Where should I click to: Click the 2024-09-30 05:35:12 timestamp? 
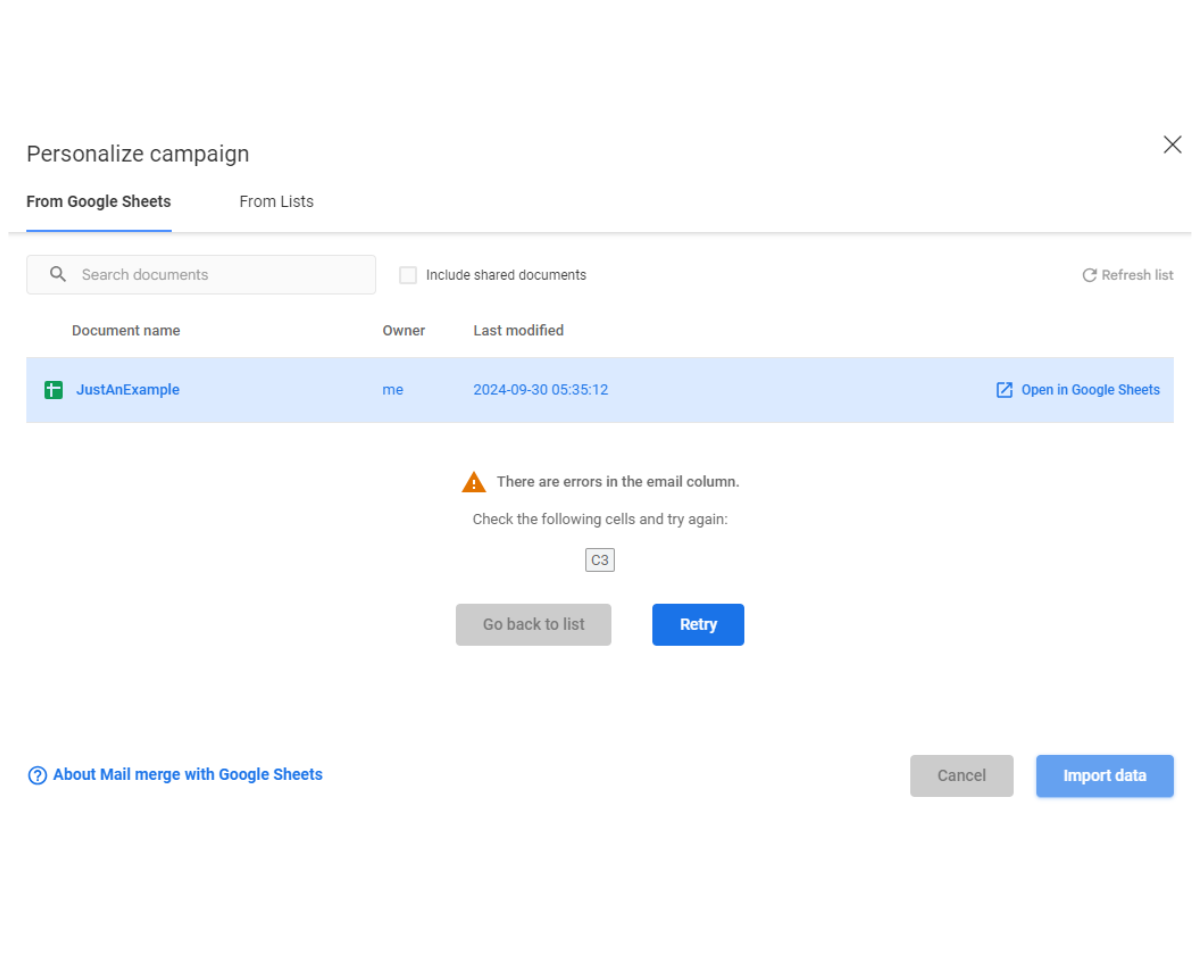pos(541,390)
